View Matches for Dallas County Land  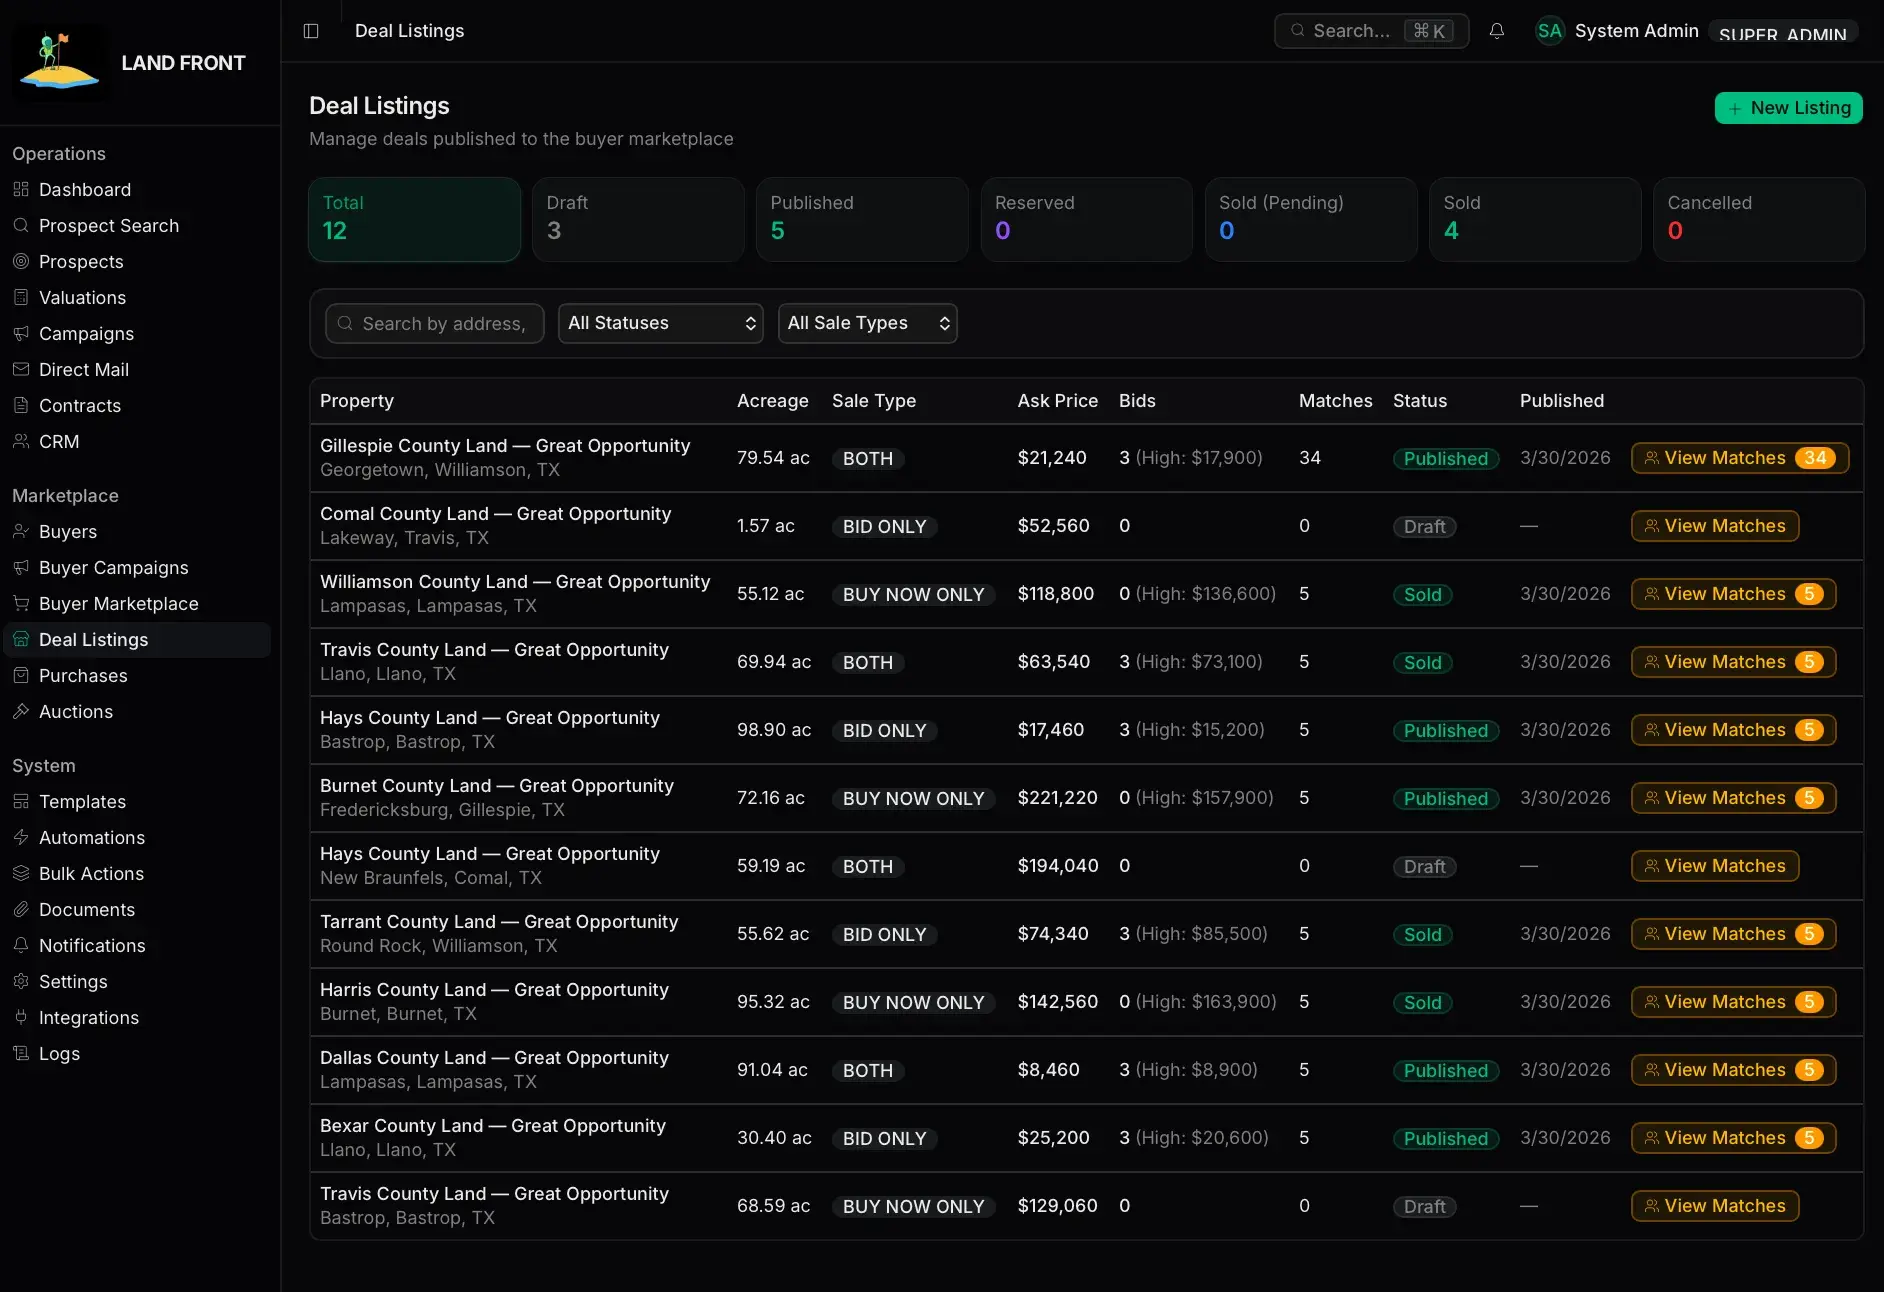(1734, 1070)
